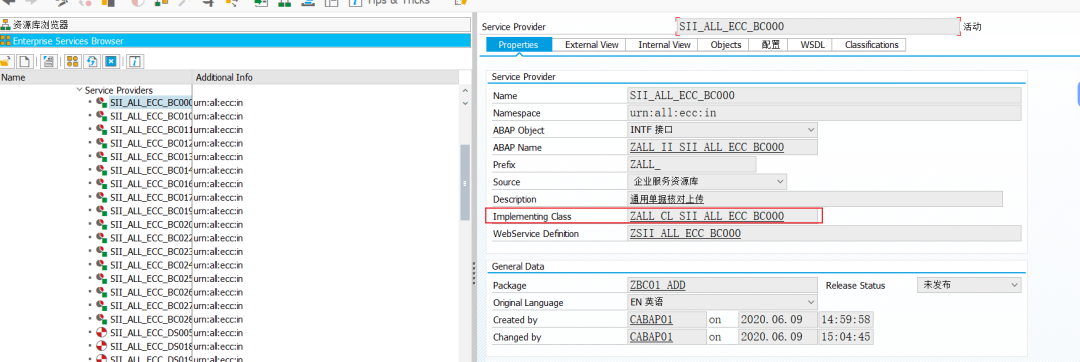Viewport: 1080px width, 362px height.
Task: Refresh the Enterprise Services Browser tree
Action: point(92,61)
